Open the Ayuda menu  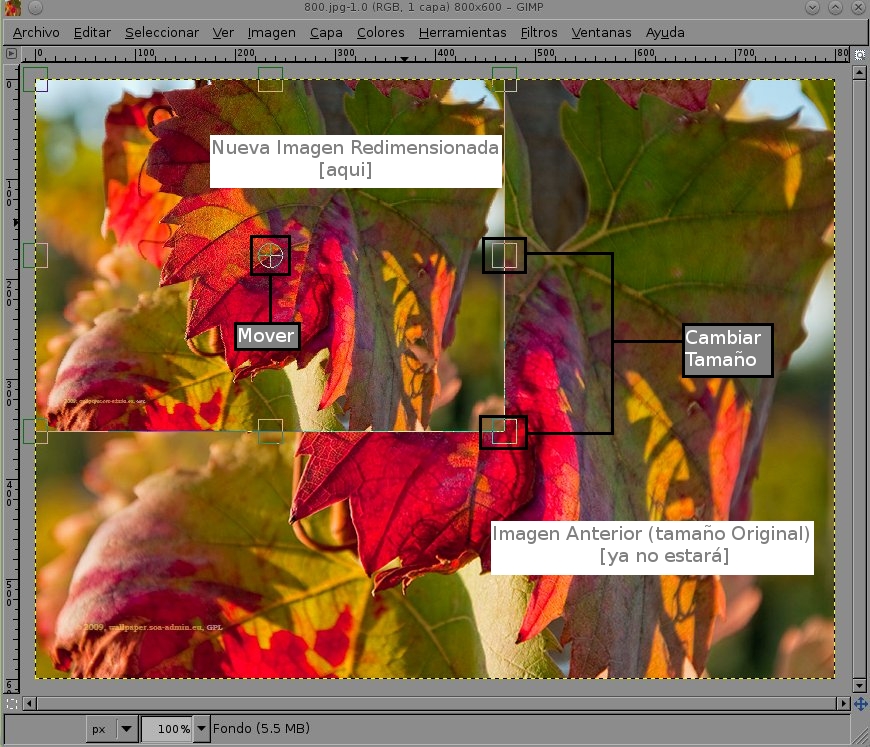tap(665, 33)
